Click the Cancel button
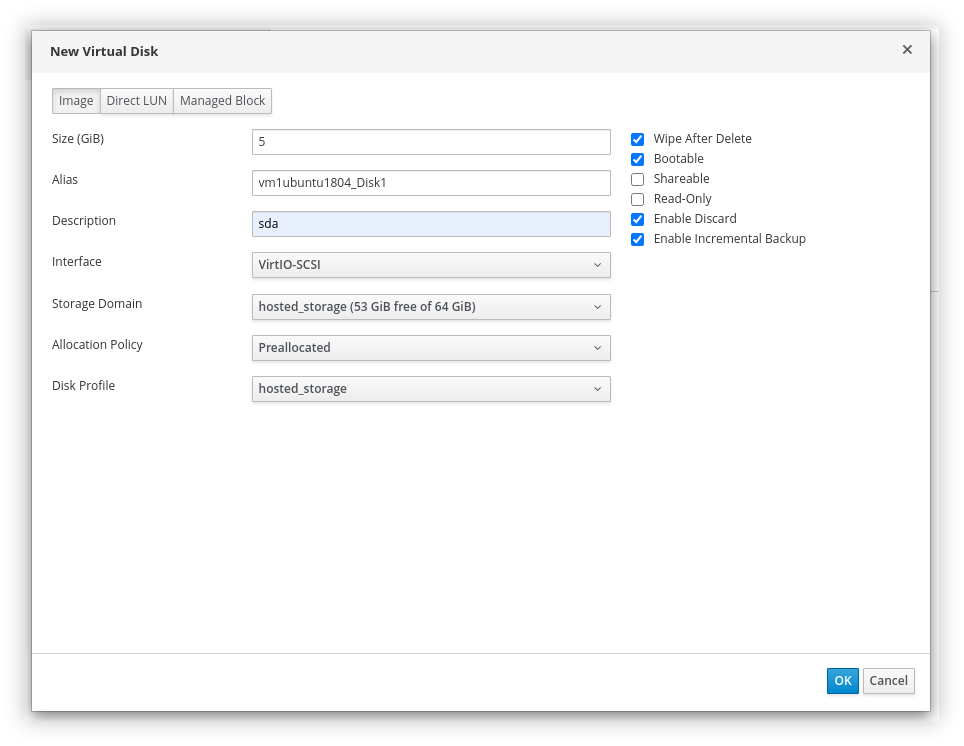The height and width of the screenshot is (746, 964). [x=888, y=681]
